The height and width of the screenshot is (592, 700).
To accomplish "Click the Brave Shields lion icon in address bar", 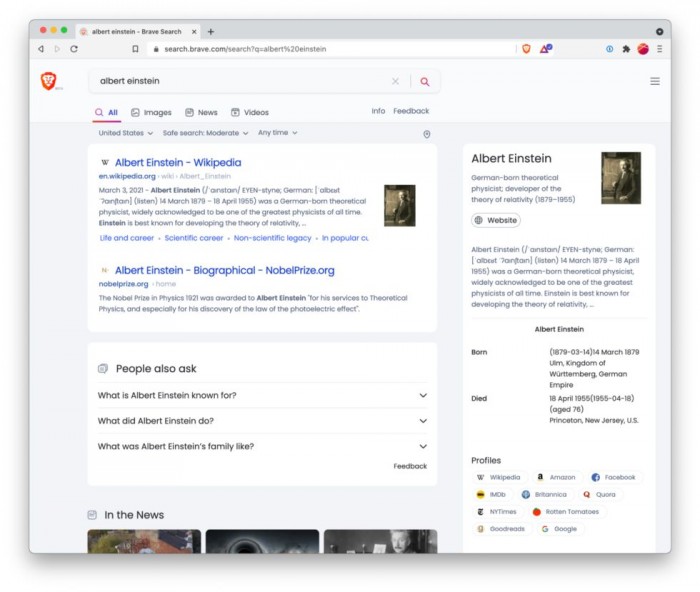I will point(526,48).
